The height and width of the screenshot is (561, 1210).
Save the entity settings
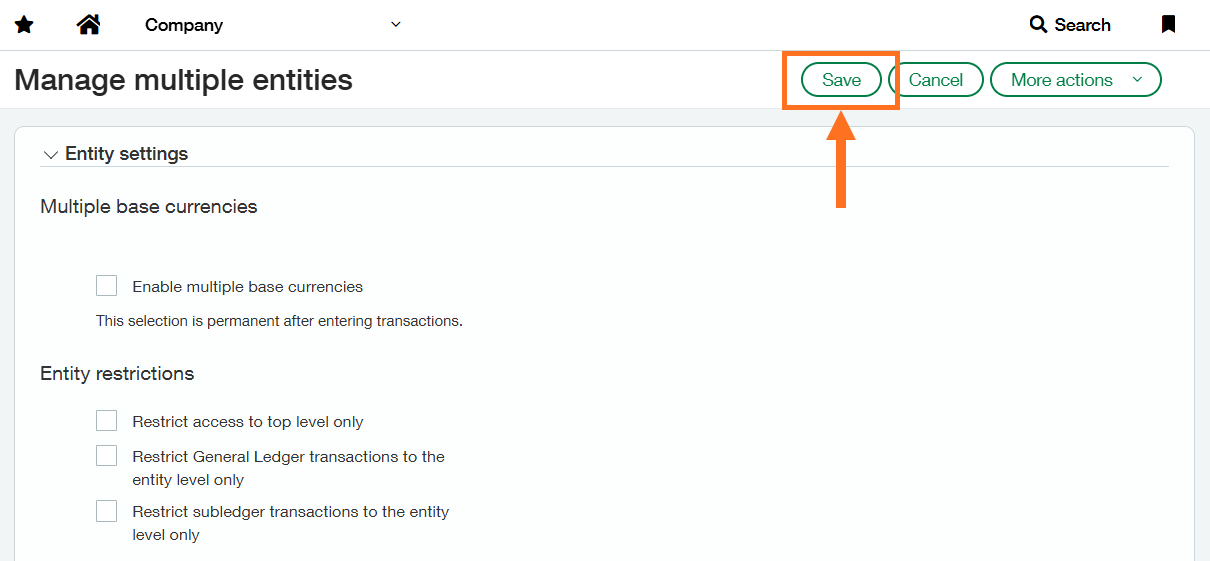841,80
